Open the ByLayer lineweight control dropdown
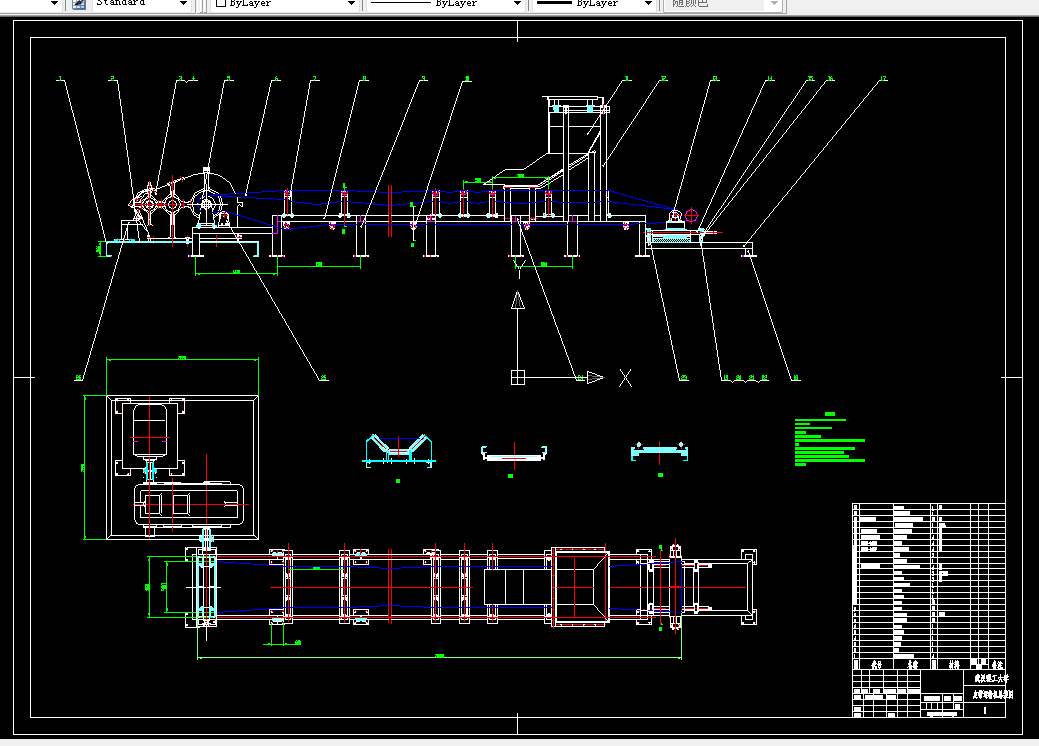The height and width of the screenshot is (746, 1039). (648, 3)
